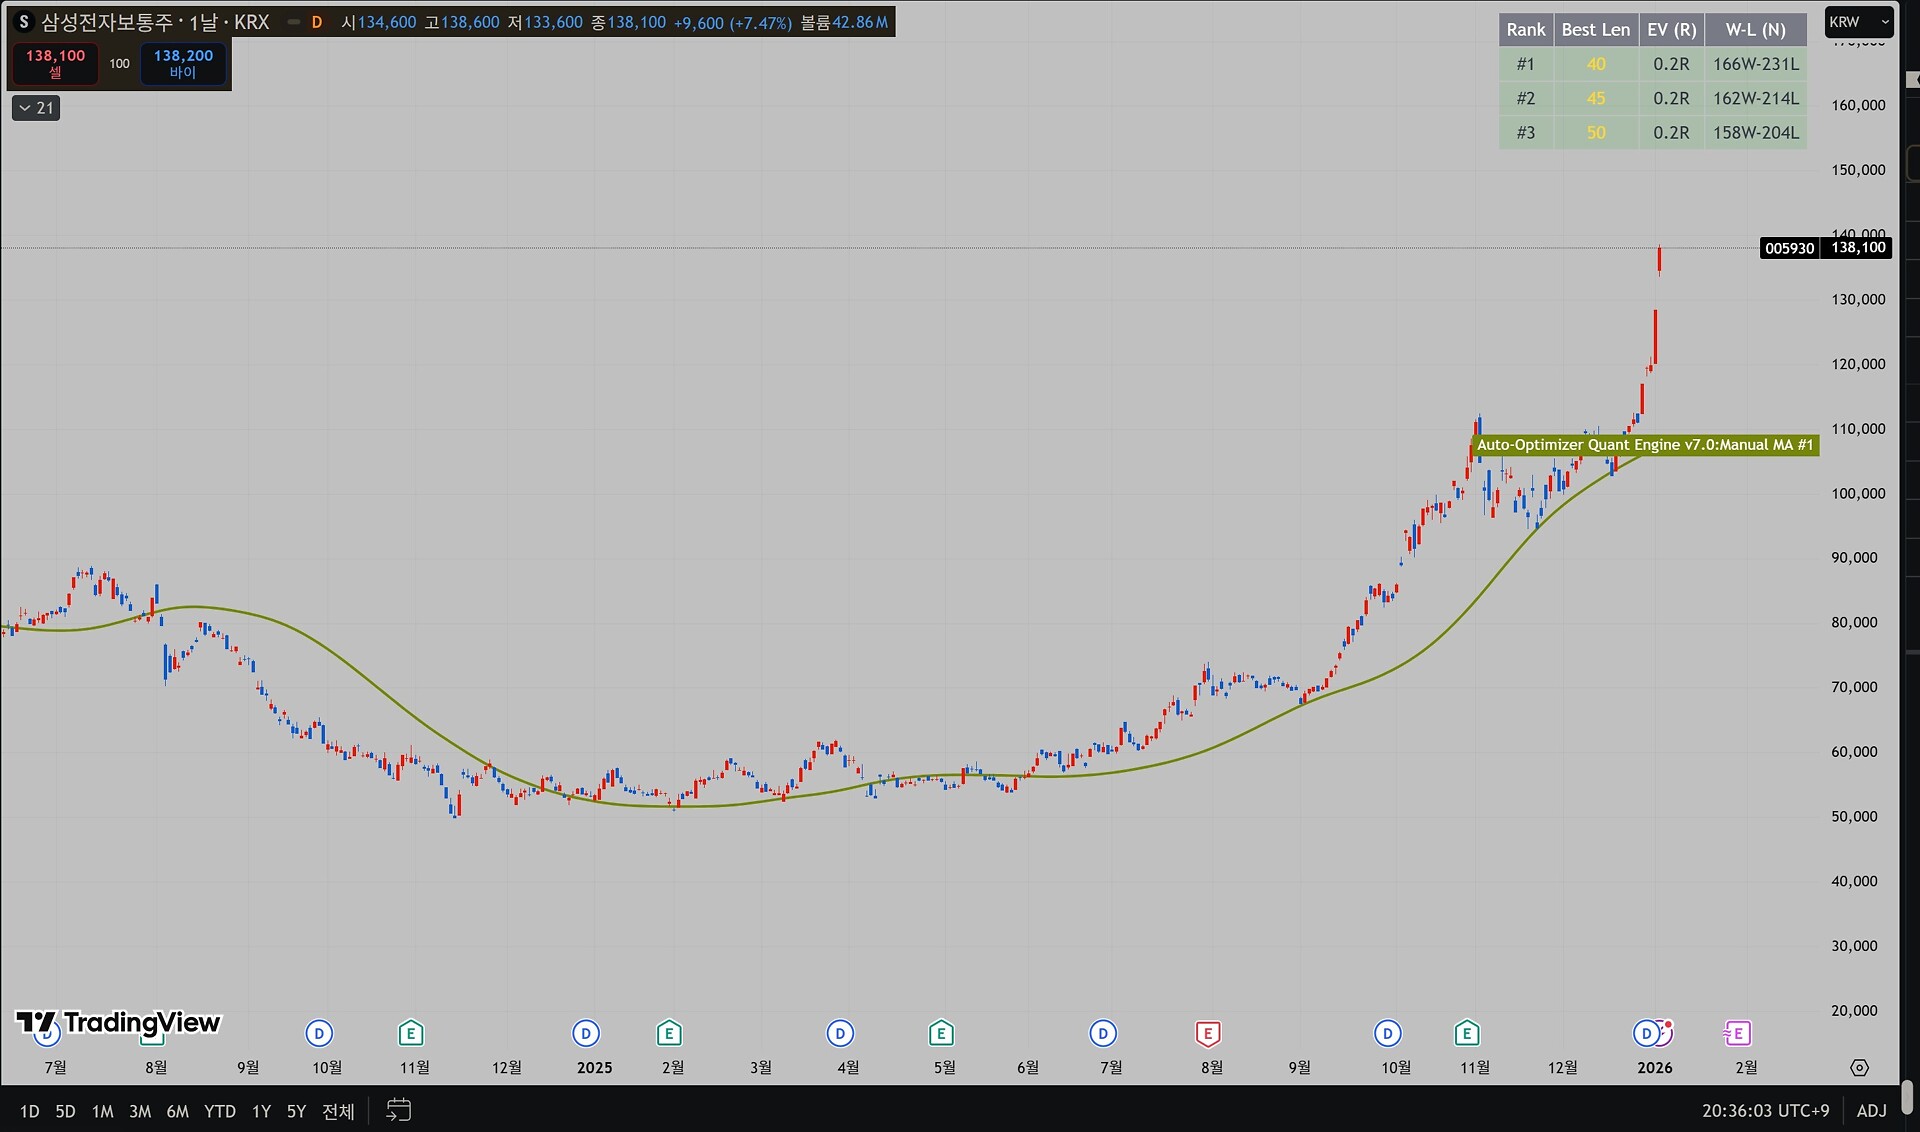1920x1132 pixels.
Task: Select the 6M time range
Action: 177,1111
